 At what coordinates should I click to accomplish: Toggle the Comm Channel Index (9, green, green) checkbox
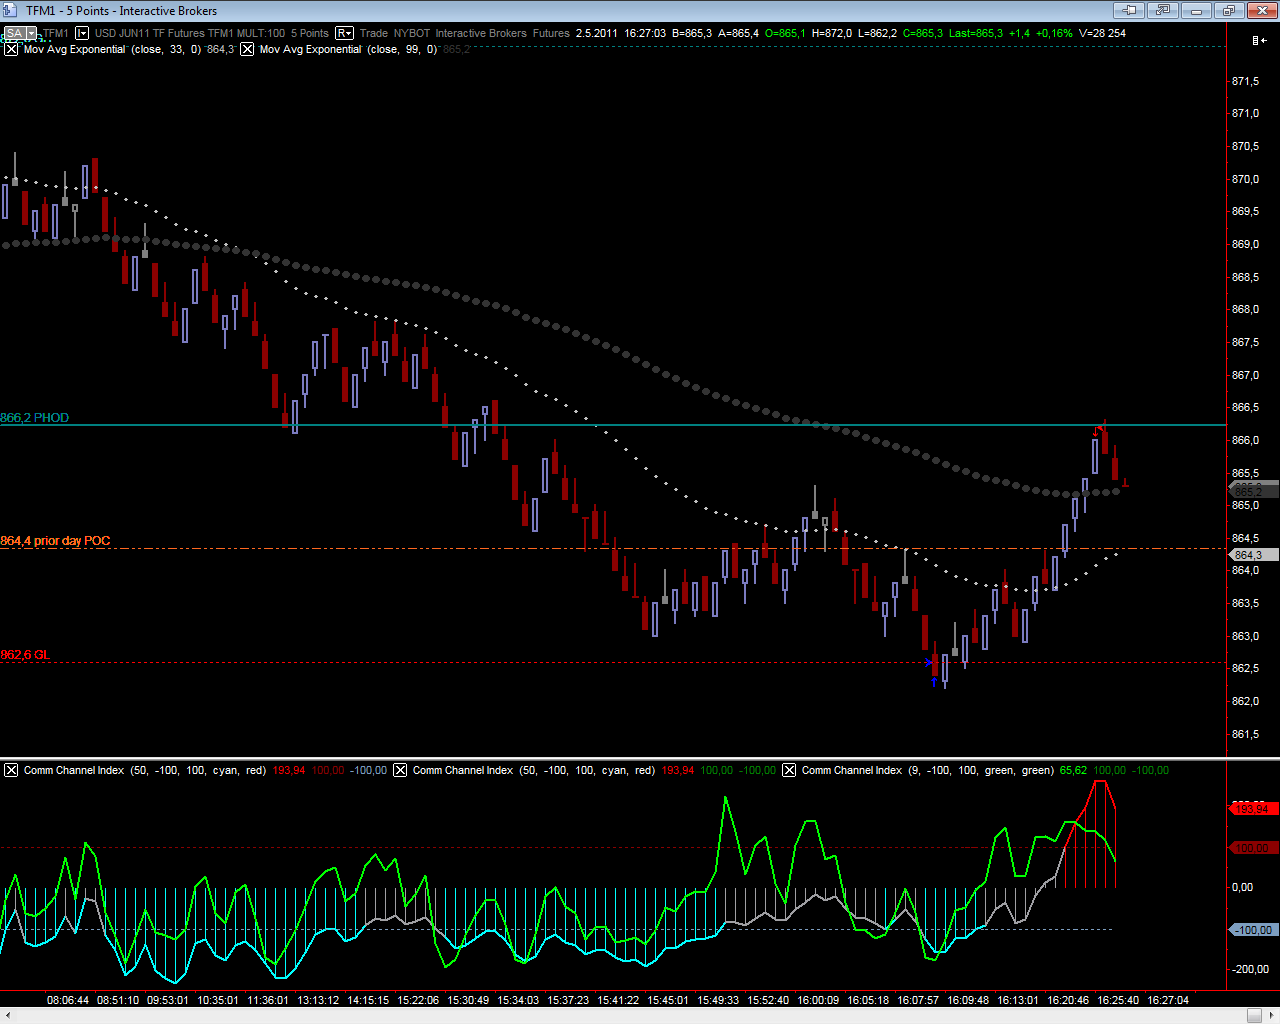pos(789,770)
